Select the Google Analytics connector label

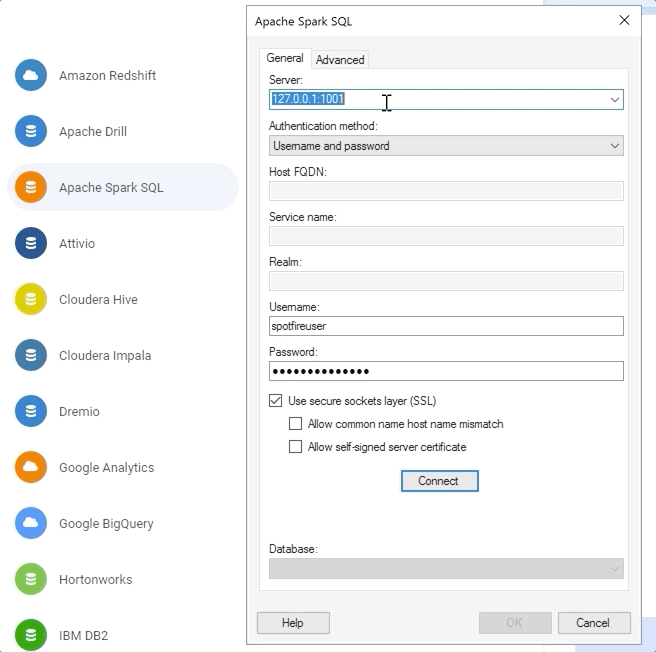[x=107, y=467]
